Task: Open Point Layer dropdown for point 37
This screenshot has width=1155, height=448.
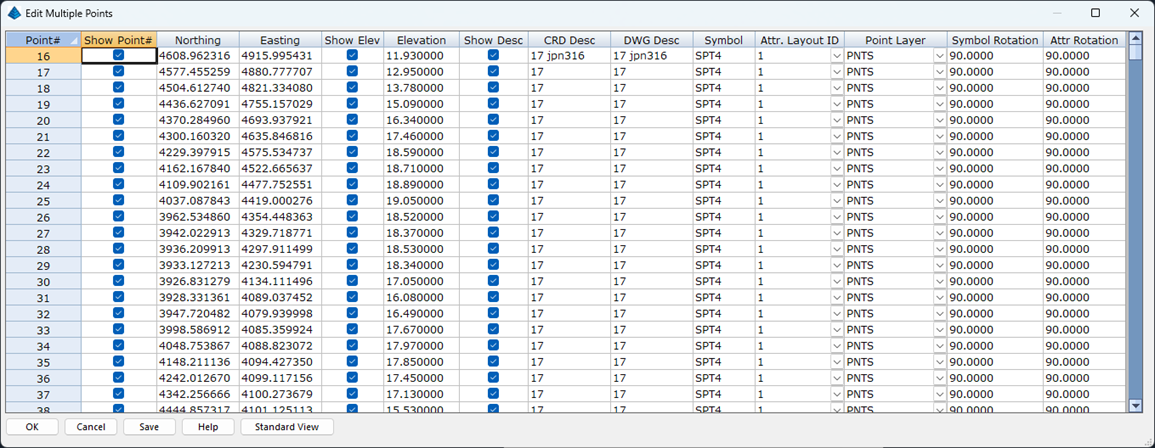Action: click(x=939, y=394)
